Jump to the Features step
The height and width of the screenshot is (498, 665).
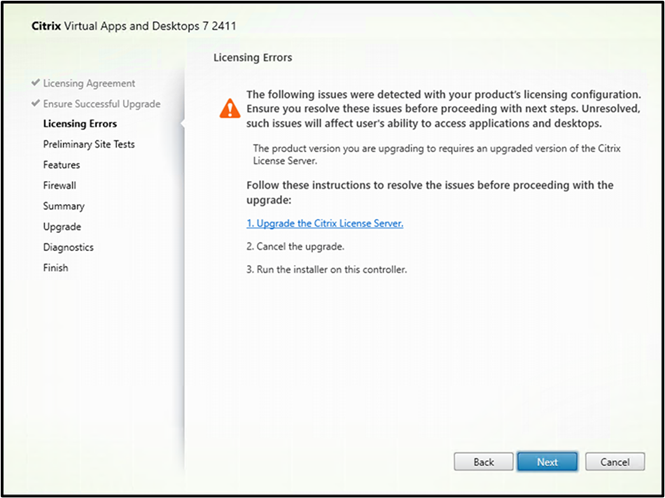click(61, 165)
